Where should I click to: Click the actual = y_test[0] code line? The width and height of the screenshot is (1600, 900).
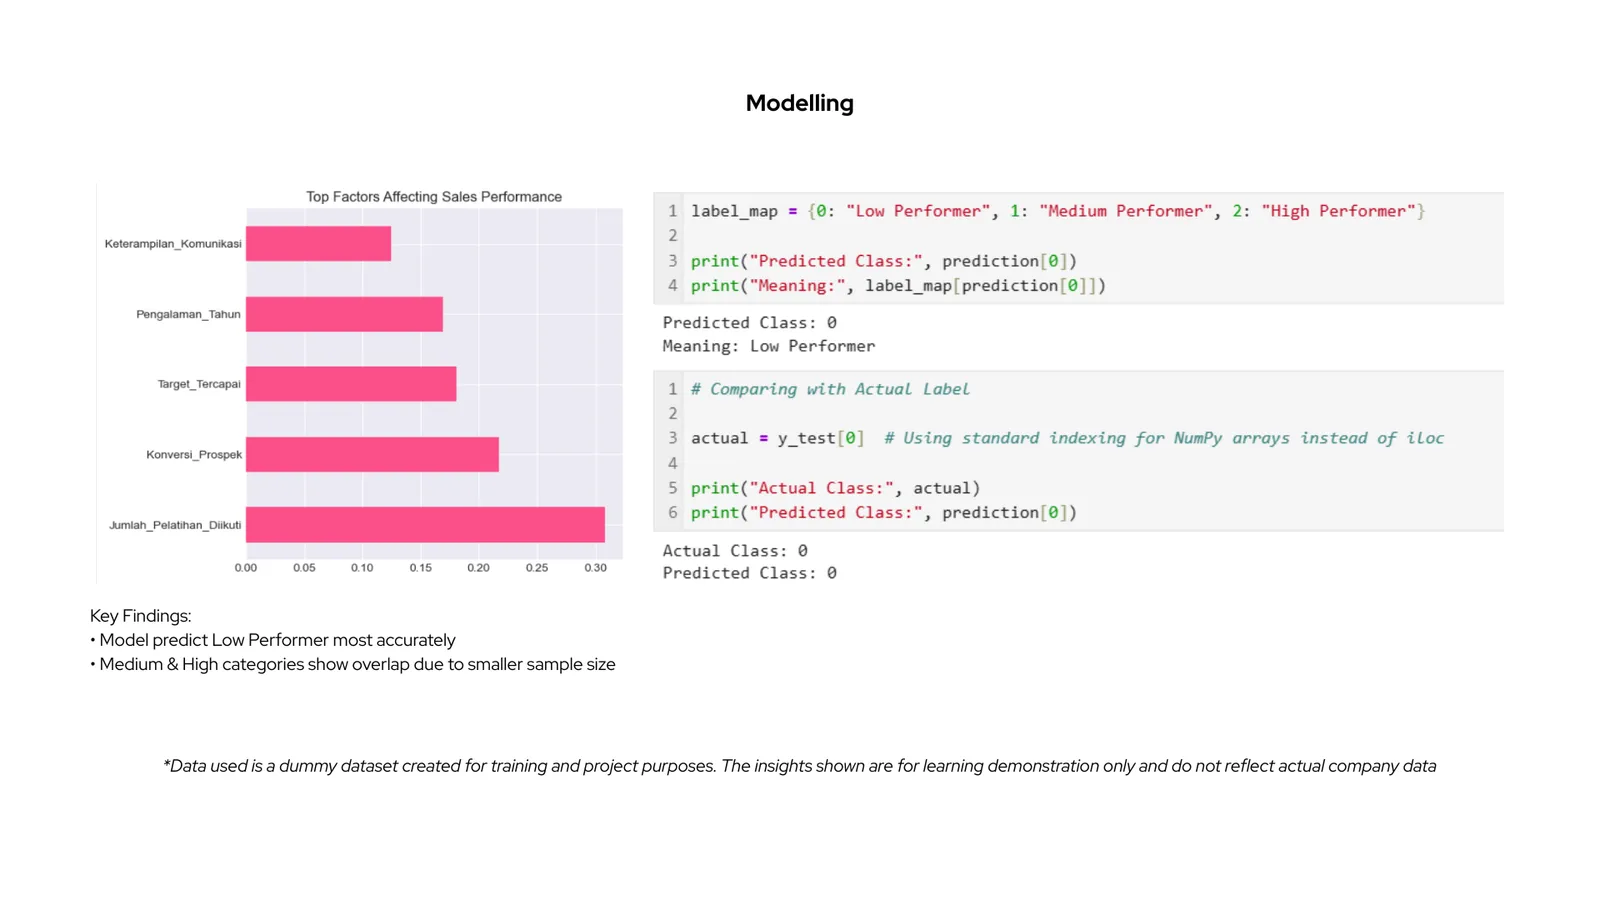[x=777, y=438]
